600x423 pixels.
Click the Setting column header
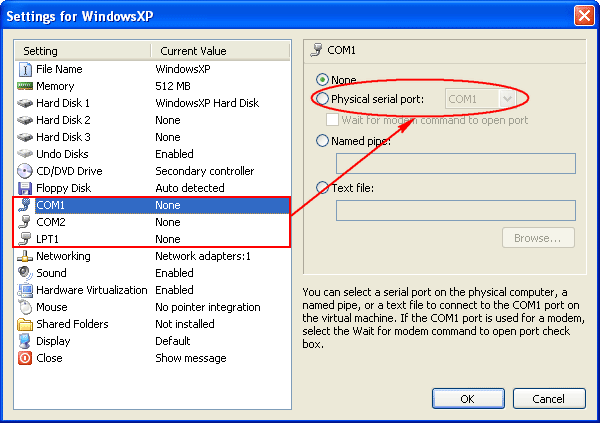(x=83, y=51)
